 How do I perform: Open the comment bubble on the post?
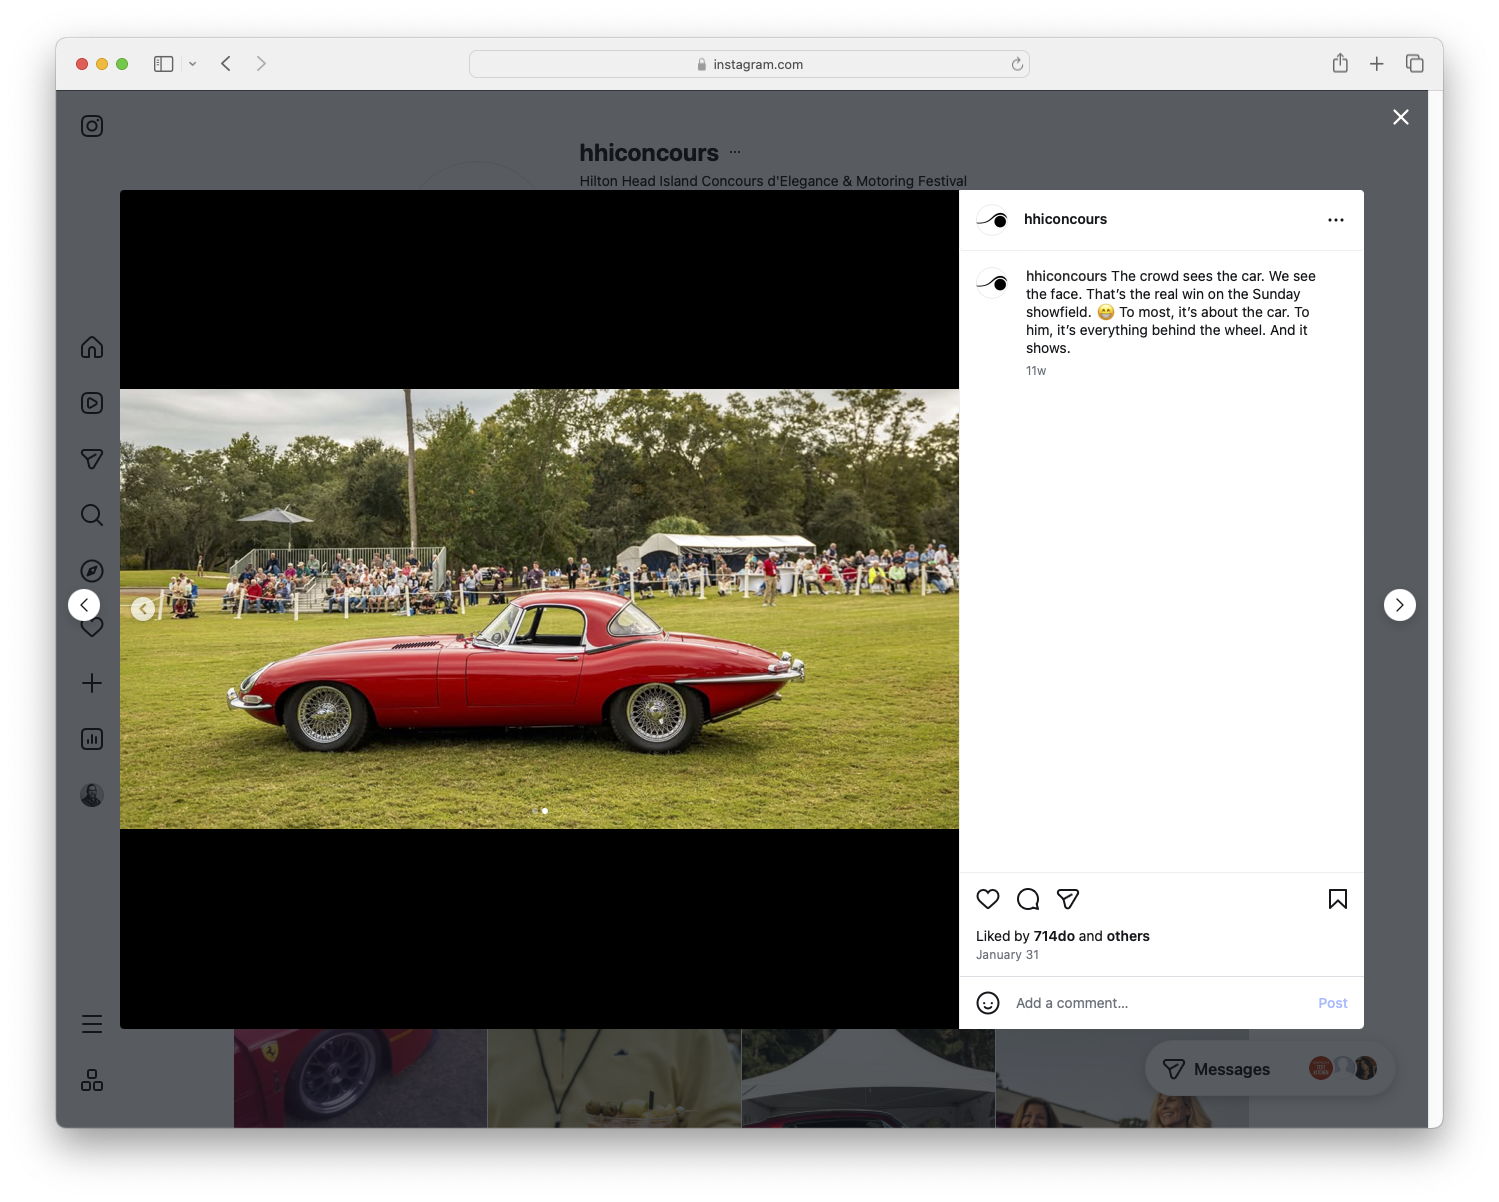click(x=1027, y=899)
